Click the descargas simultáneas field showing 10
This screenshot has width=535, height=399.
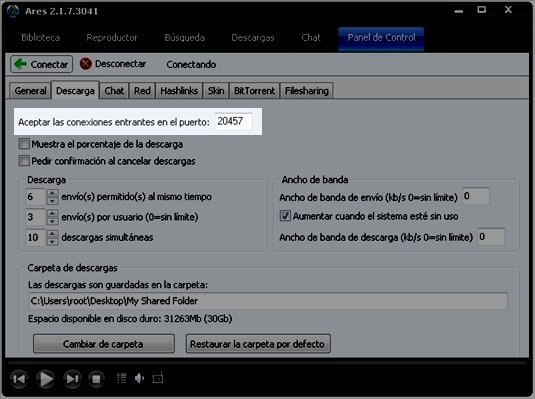tap(36, 237)
